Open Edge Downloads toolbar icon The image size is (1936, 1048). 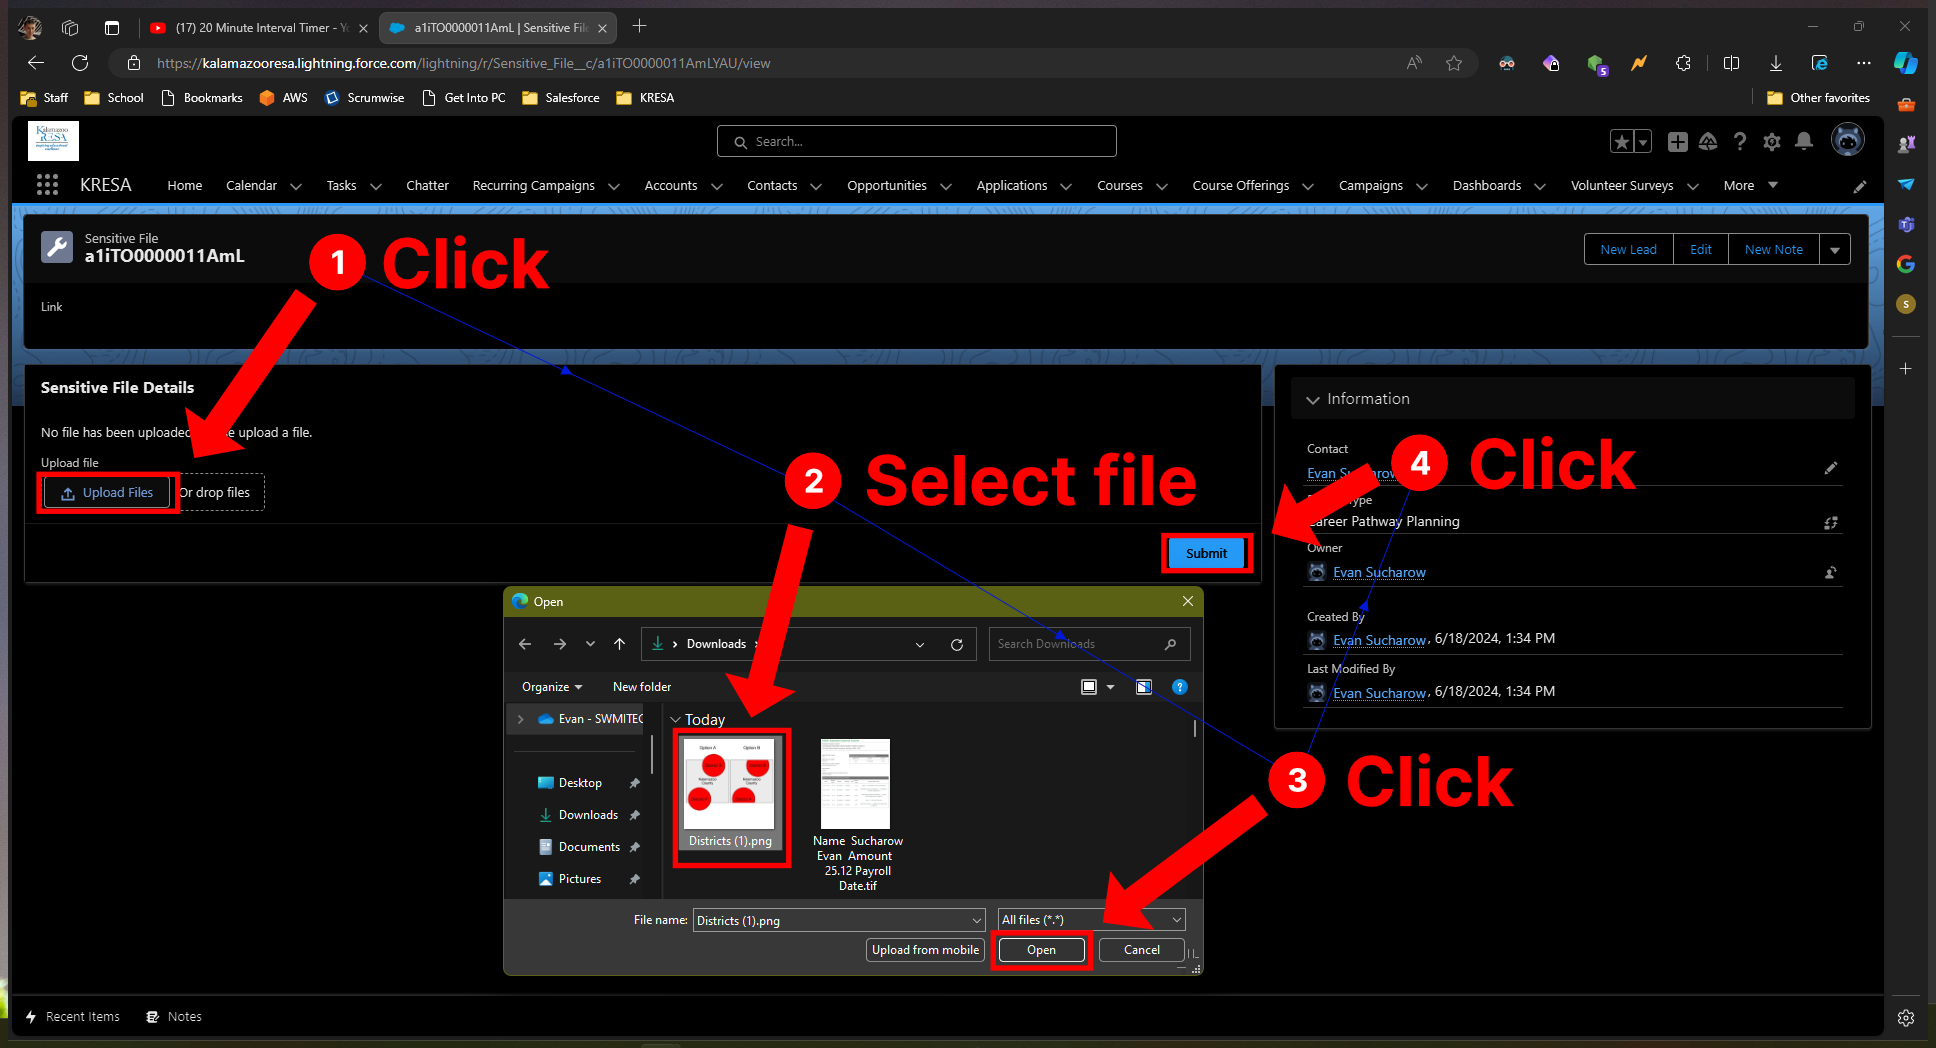[1776, 63]
